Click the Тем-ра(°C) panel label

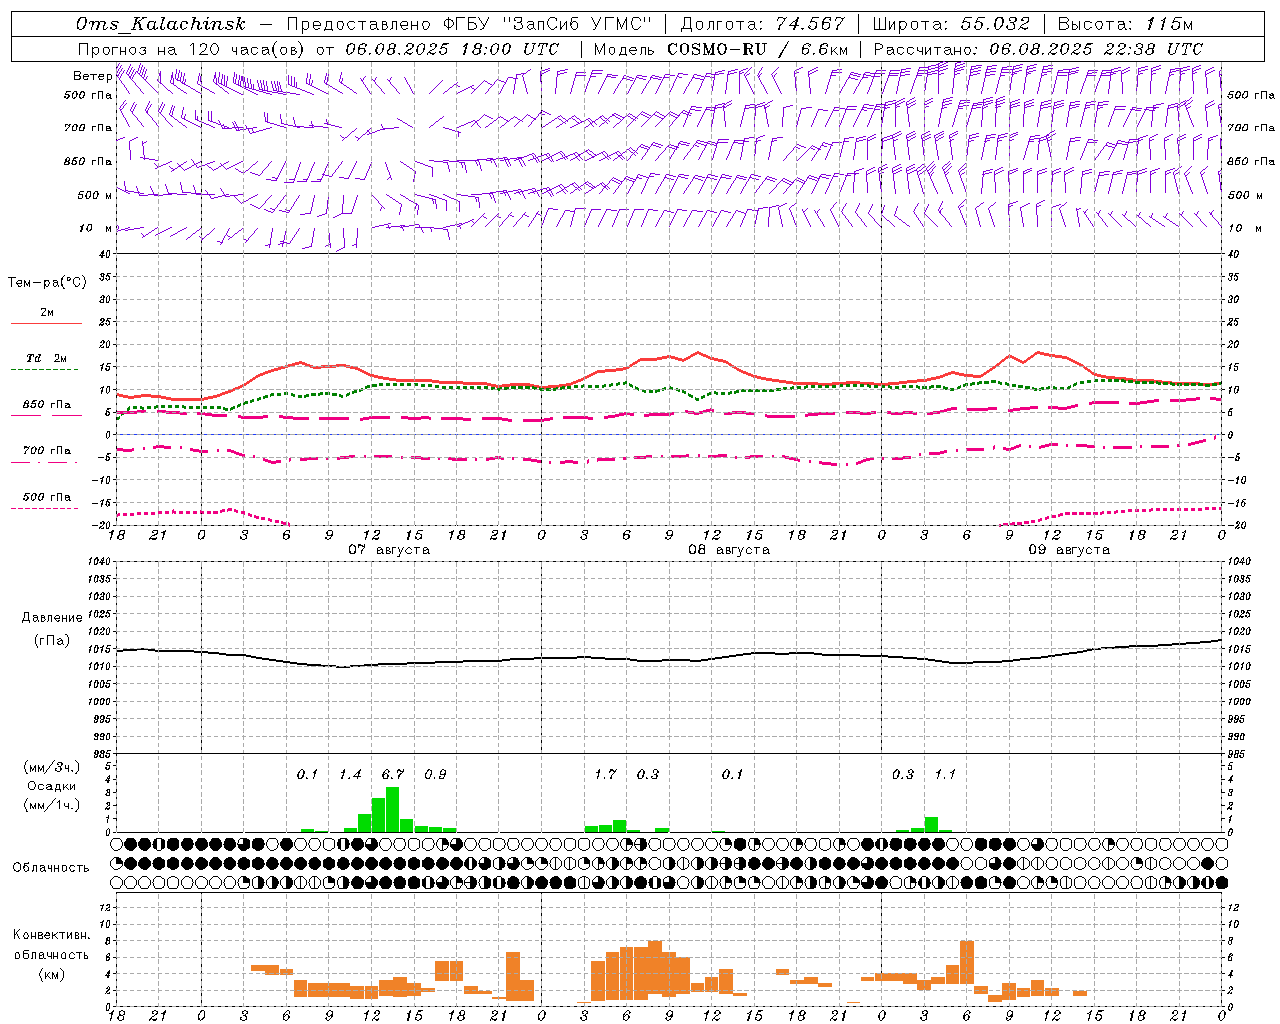[47, 283]
